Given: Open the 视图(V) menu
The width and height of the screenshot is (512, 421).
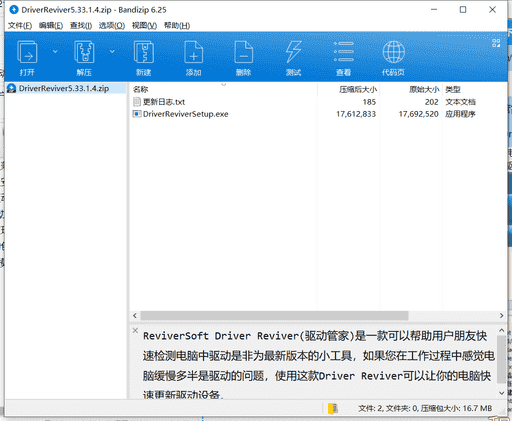Looking at the screenshot, I should click(x=144, y=26).
